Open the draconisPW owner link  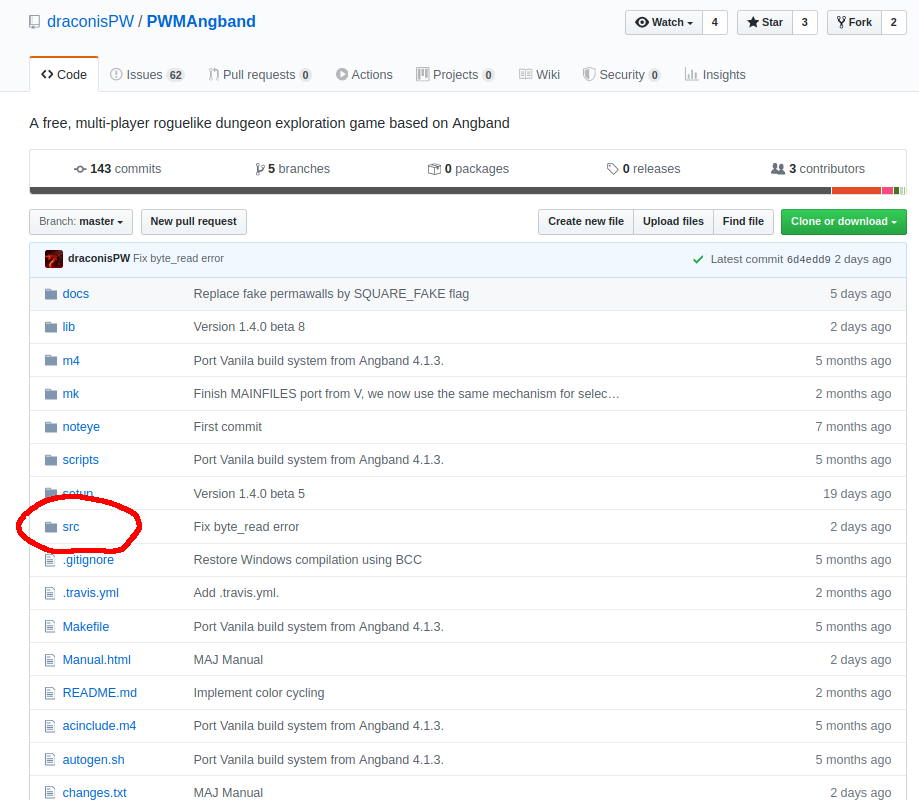click(x=90, y=22)
